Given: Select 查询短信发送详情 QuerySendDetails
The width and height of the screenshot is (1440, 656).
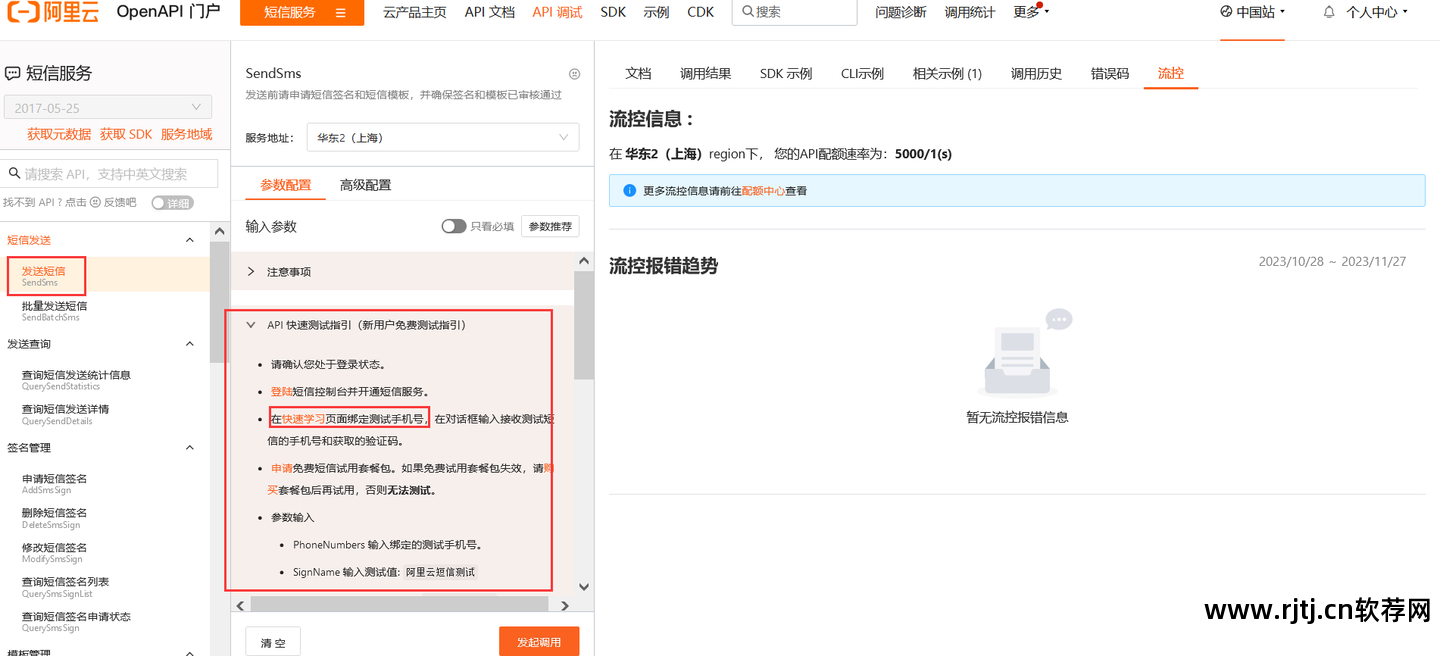Looking at the screenshot, I should pos(65,414).
